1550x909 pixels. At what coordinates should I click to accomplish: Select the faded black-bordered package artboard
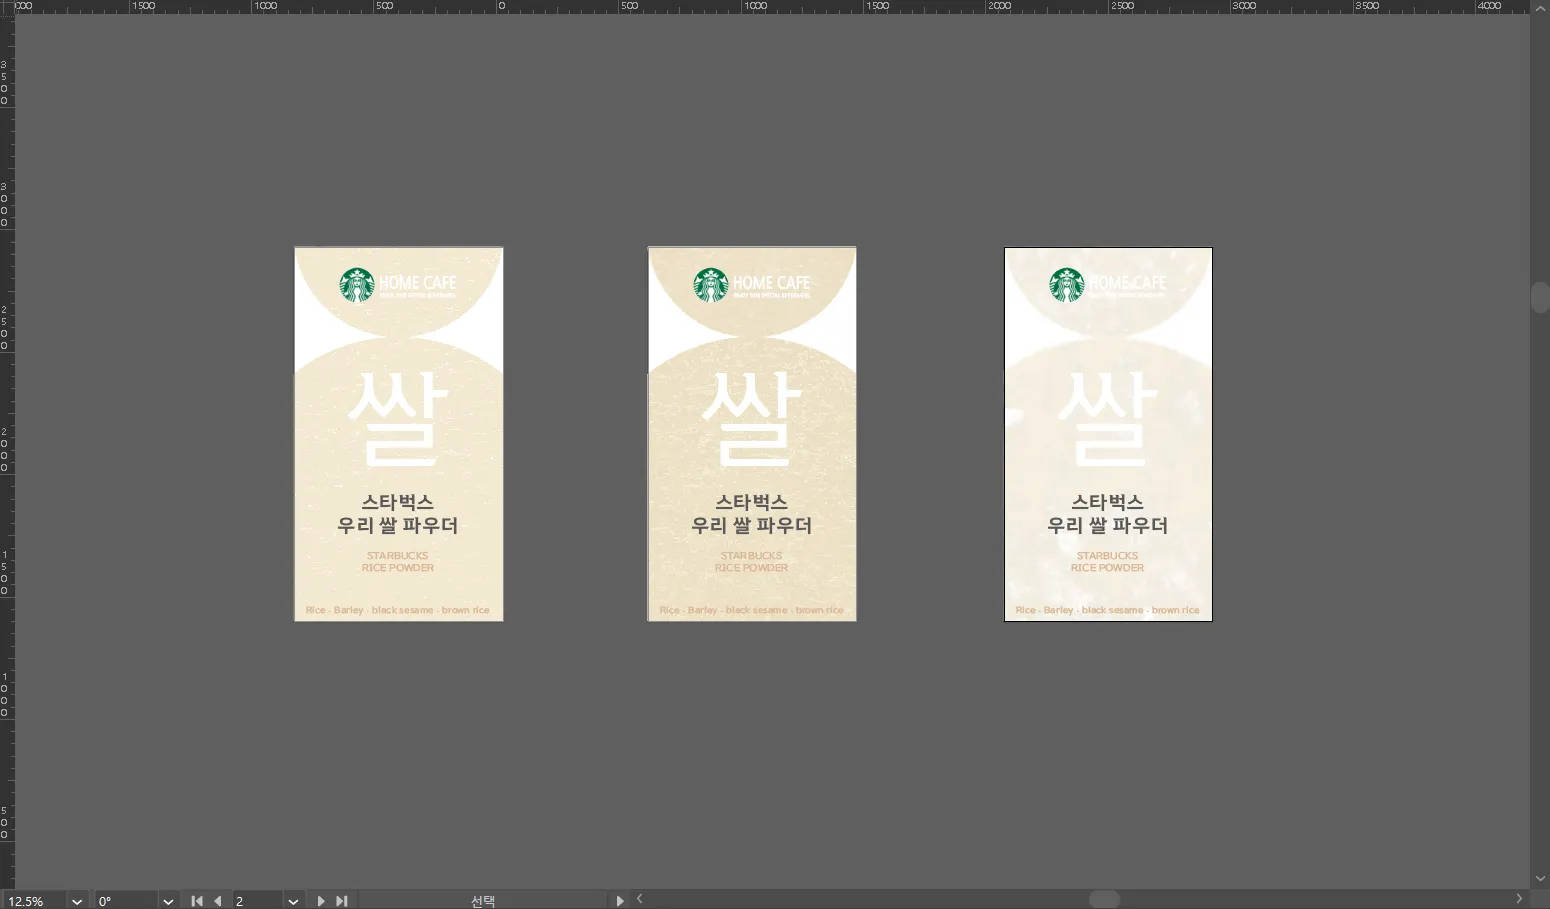point(1108,434)
